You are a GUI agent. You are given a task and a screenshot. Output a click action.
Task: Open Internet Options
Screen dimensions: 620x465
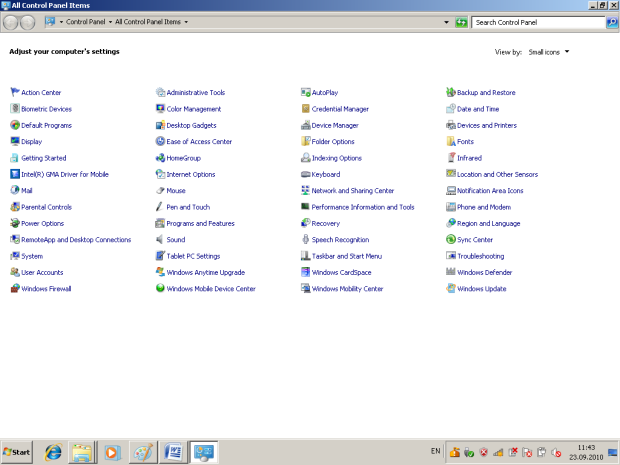191,174
